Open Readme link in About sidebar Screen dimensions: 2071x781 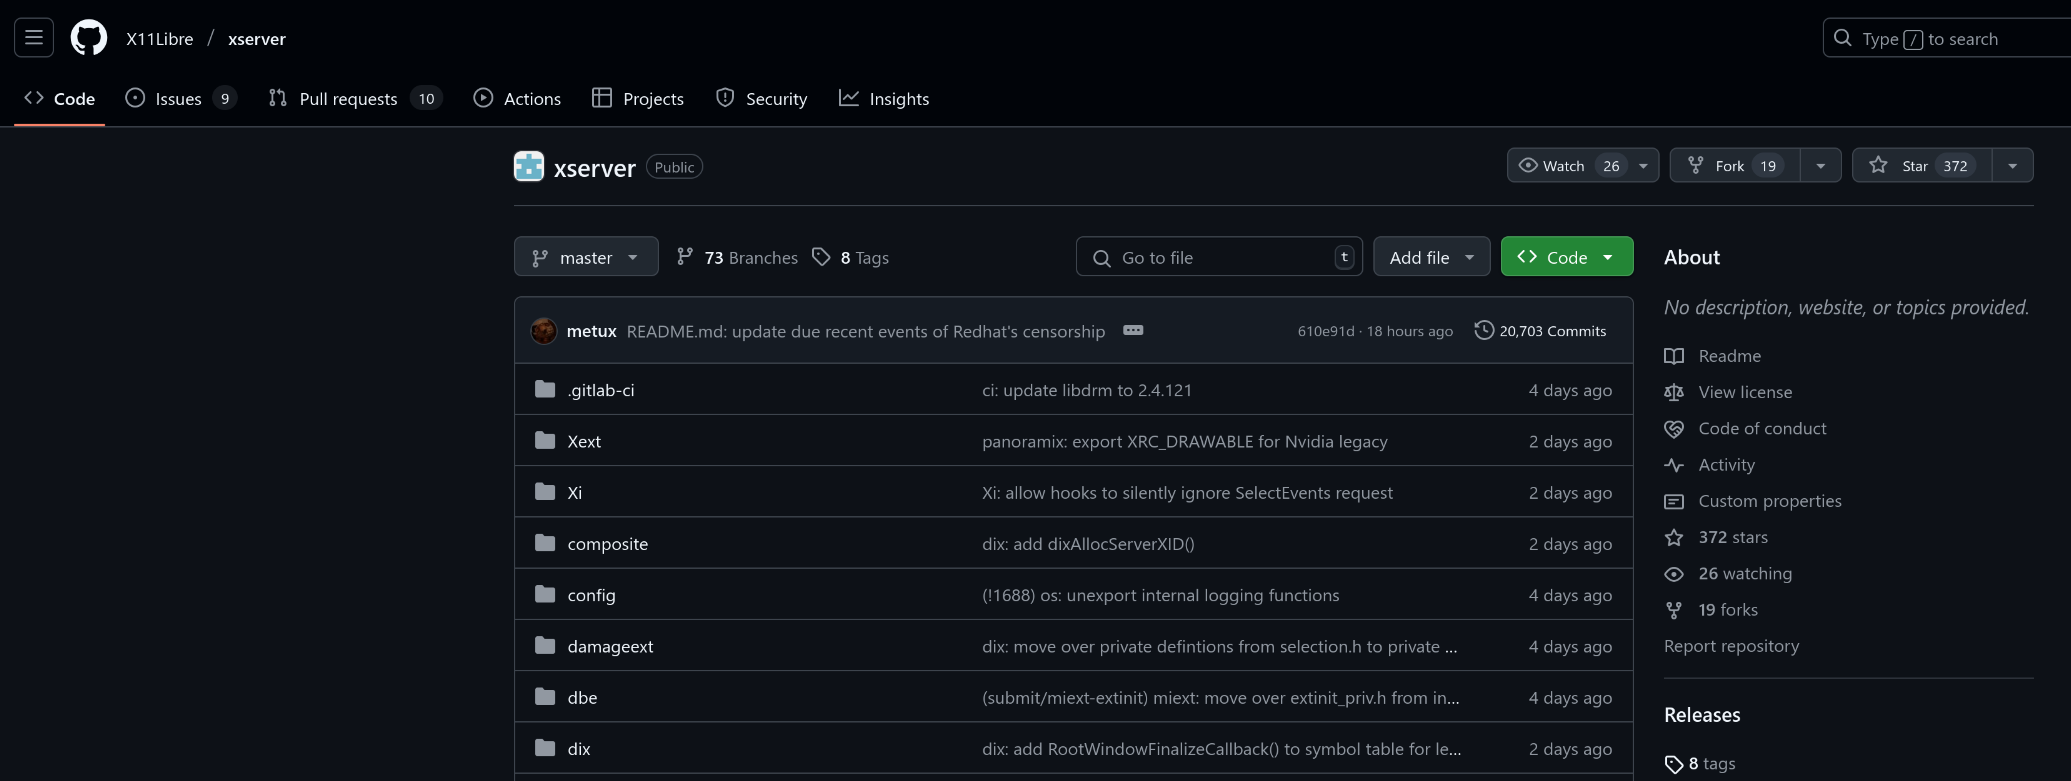pos(1713,356)
